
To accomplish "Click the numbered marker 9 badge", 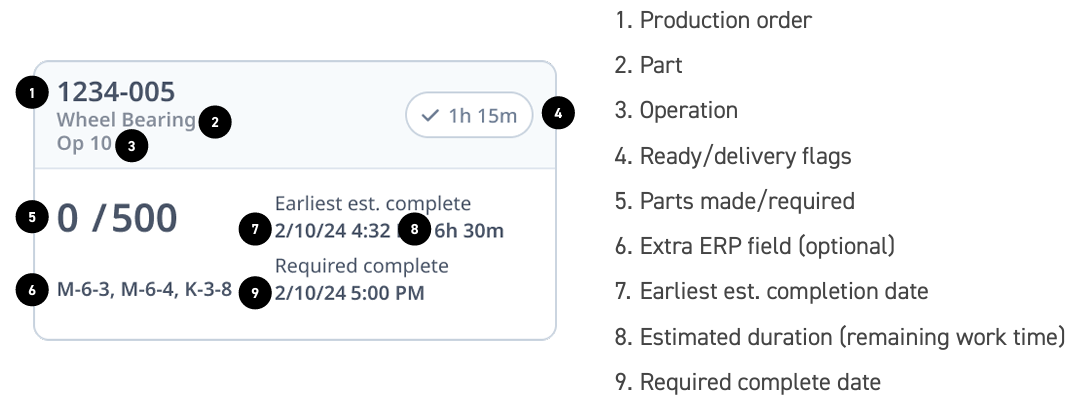I will (x=255, y=293).
